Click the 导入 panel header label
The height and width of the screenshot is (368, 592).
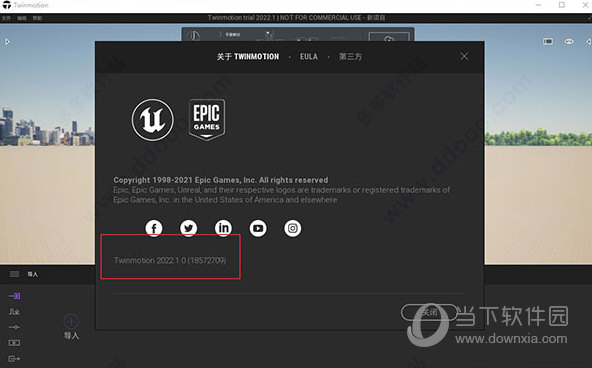[33, 274]
